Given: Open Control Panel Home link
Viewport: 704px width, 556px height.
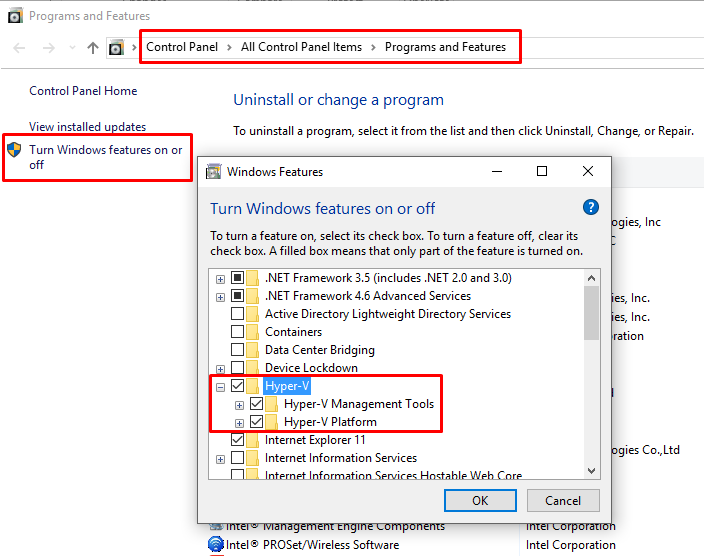Looking at the screenshot, I should click(x=83, y=91).
